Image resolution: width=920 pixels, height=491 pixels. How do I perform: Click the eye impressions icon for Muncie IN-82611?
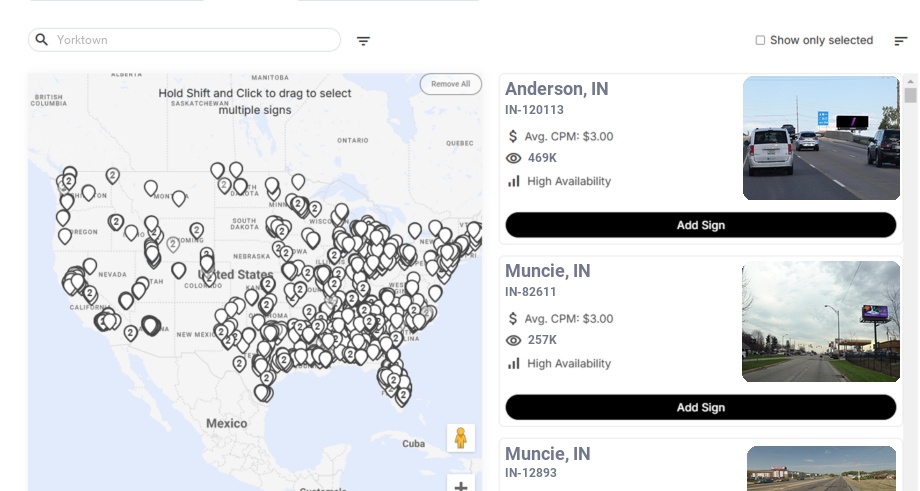(514, 340)
